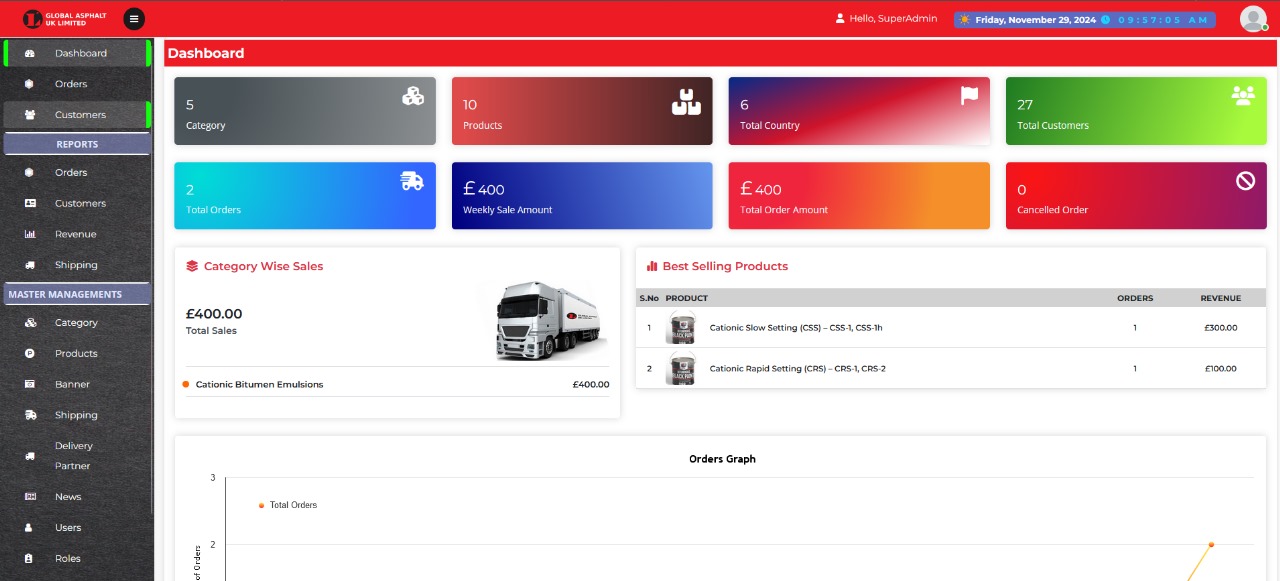Viewport: 1280px width, 581px height.
Task: Open the SuperAdmin profile avatar
Action: (1252, 18)
